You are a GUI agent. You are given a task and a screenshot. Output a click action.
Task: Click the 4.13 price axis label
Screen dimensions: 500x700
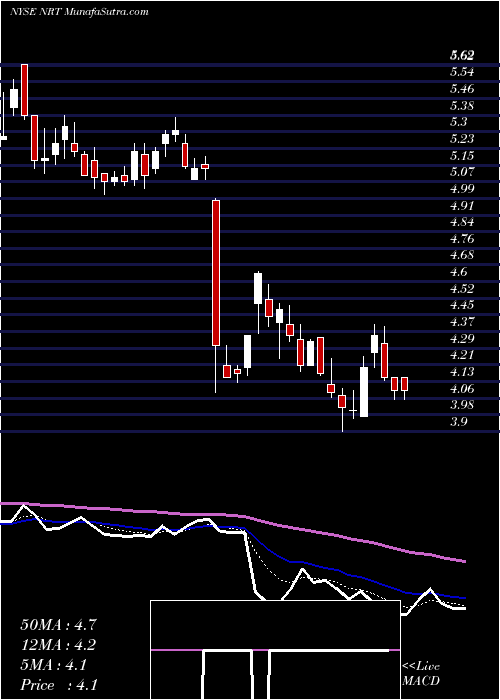coord(462,372)
